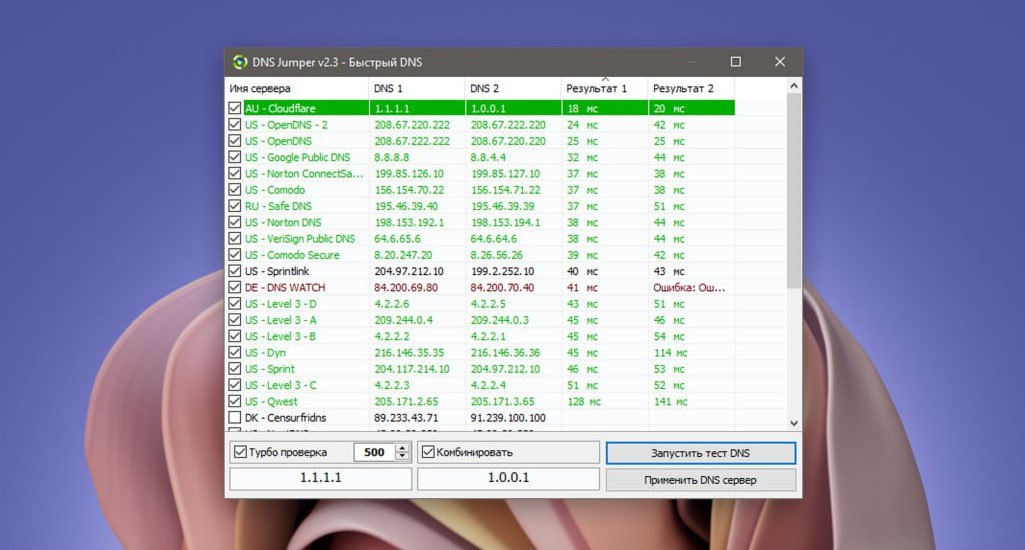Click the primary DNS field showing 1.1.1.1
This screenshot has width=1025, height=550.
tap(320, 478)
